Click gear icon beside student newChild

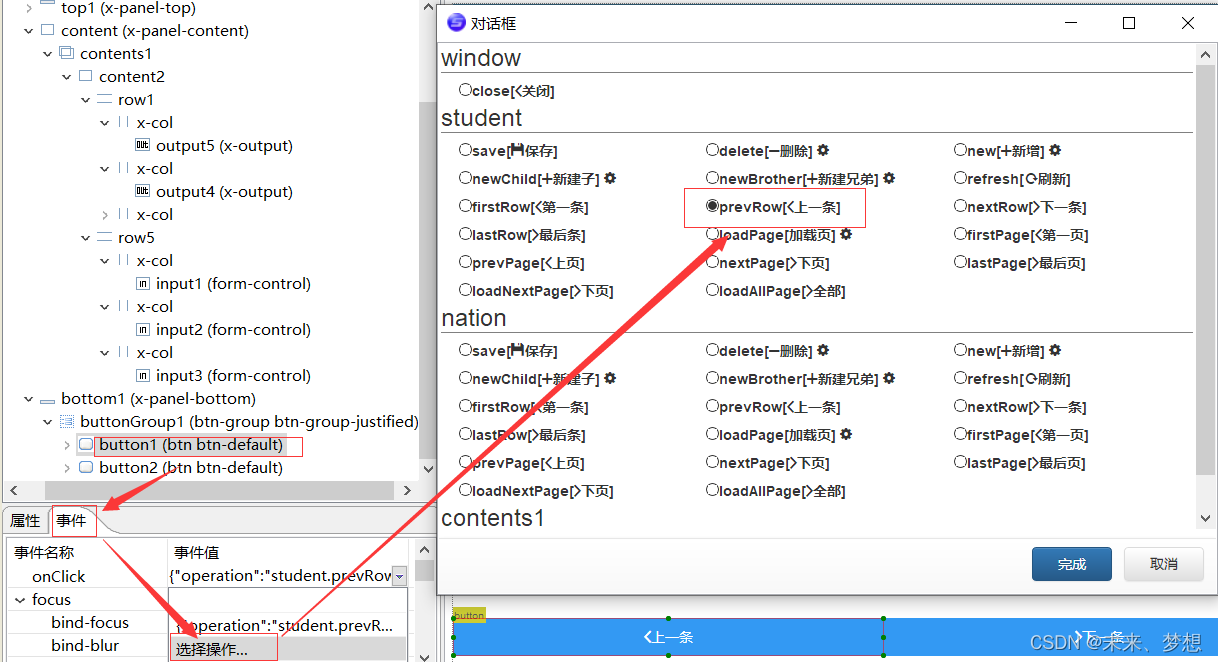point(610,178)
